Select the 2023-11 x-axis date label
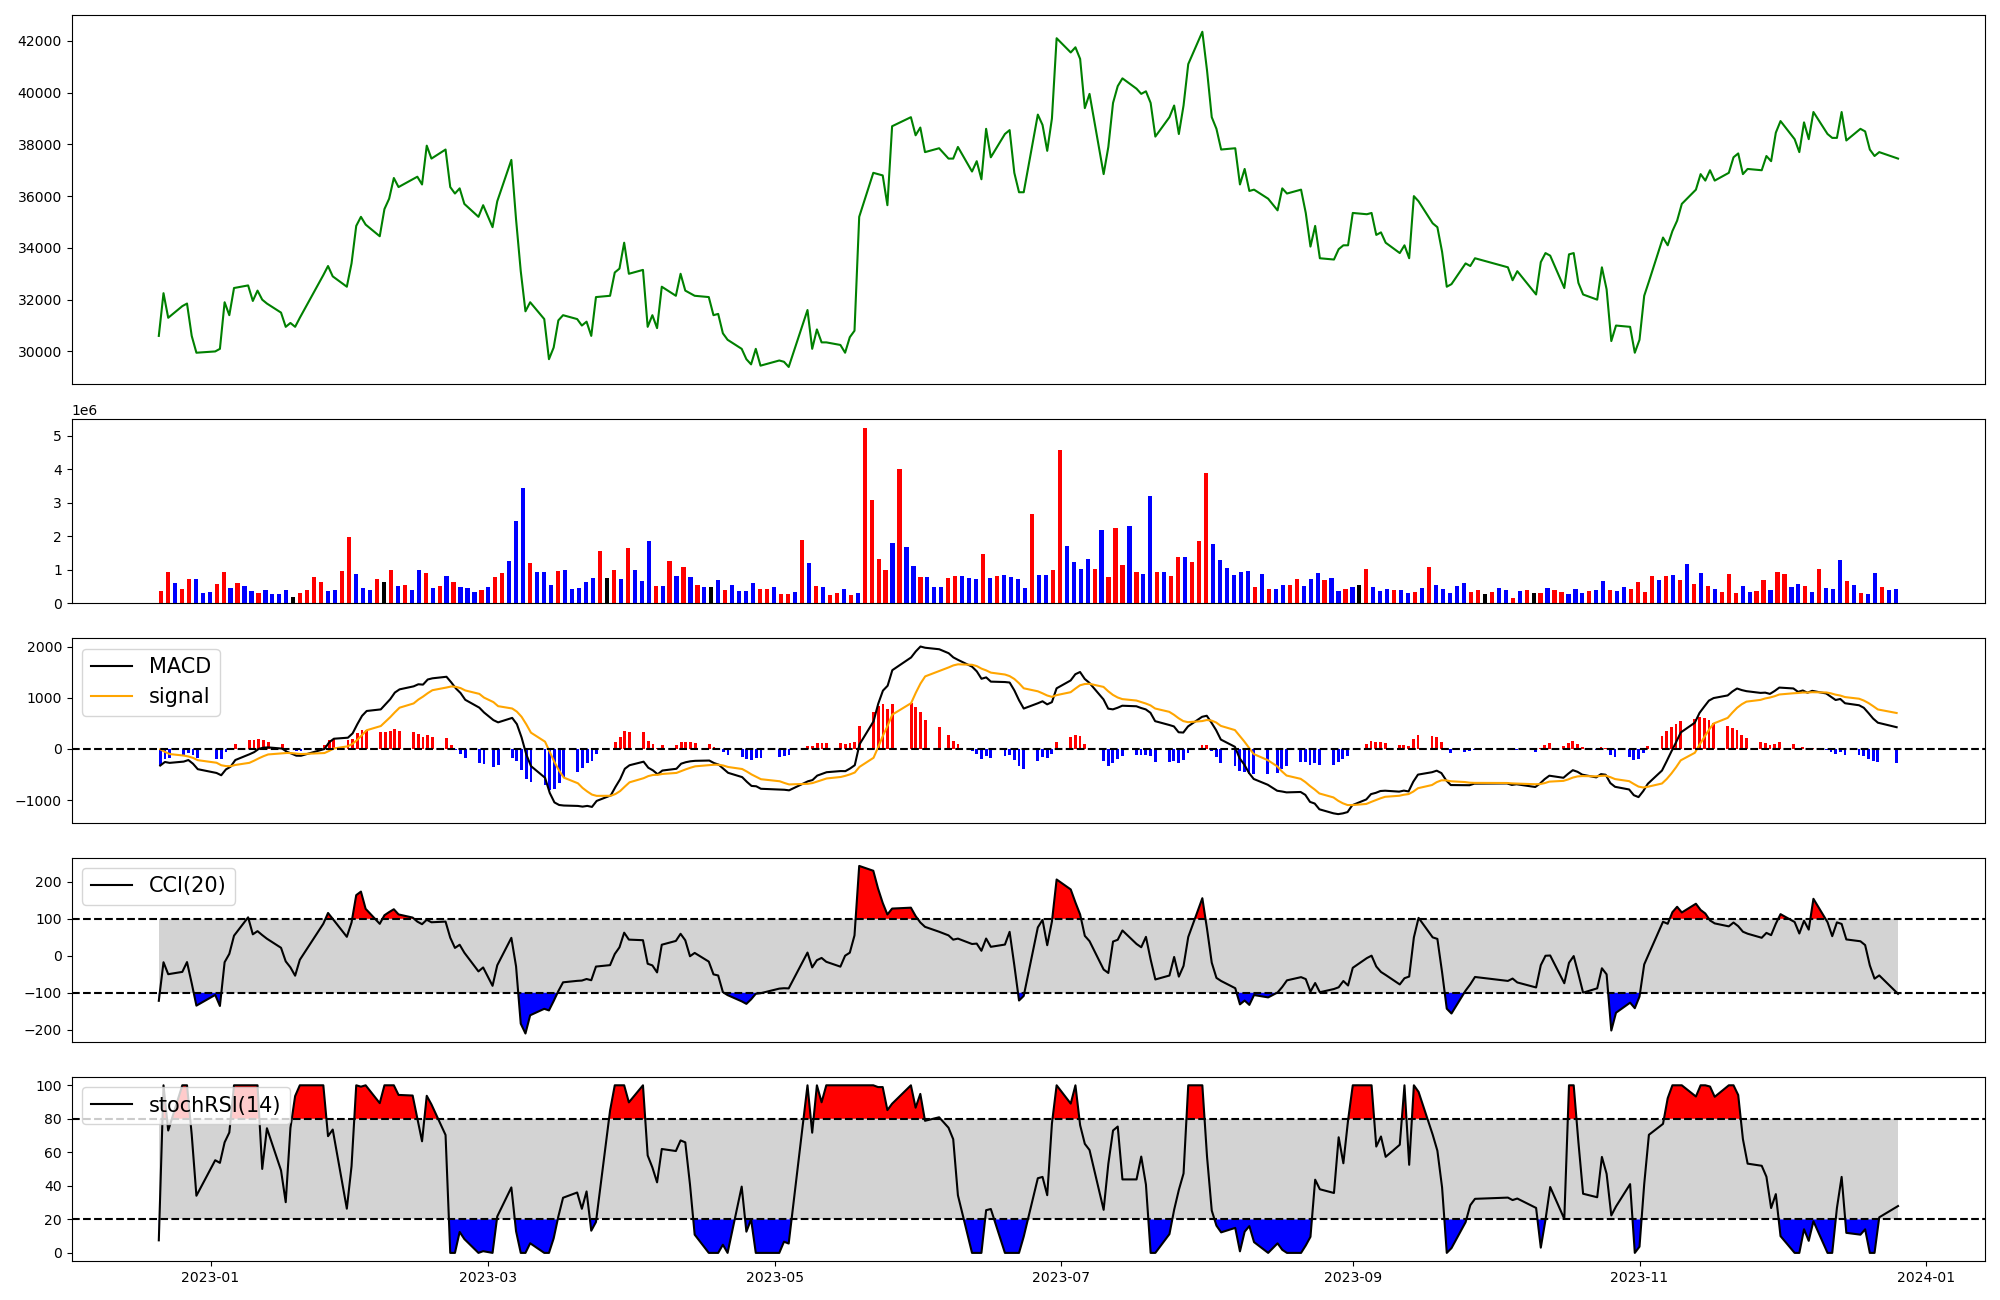 tap(1640, 1277)
